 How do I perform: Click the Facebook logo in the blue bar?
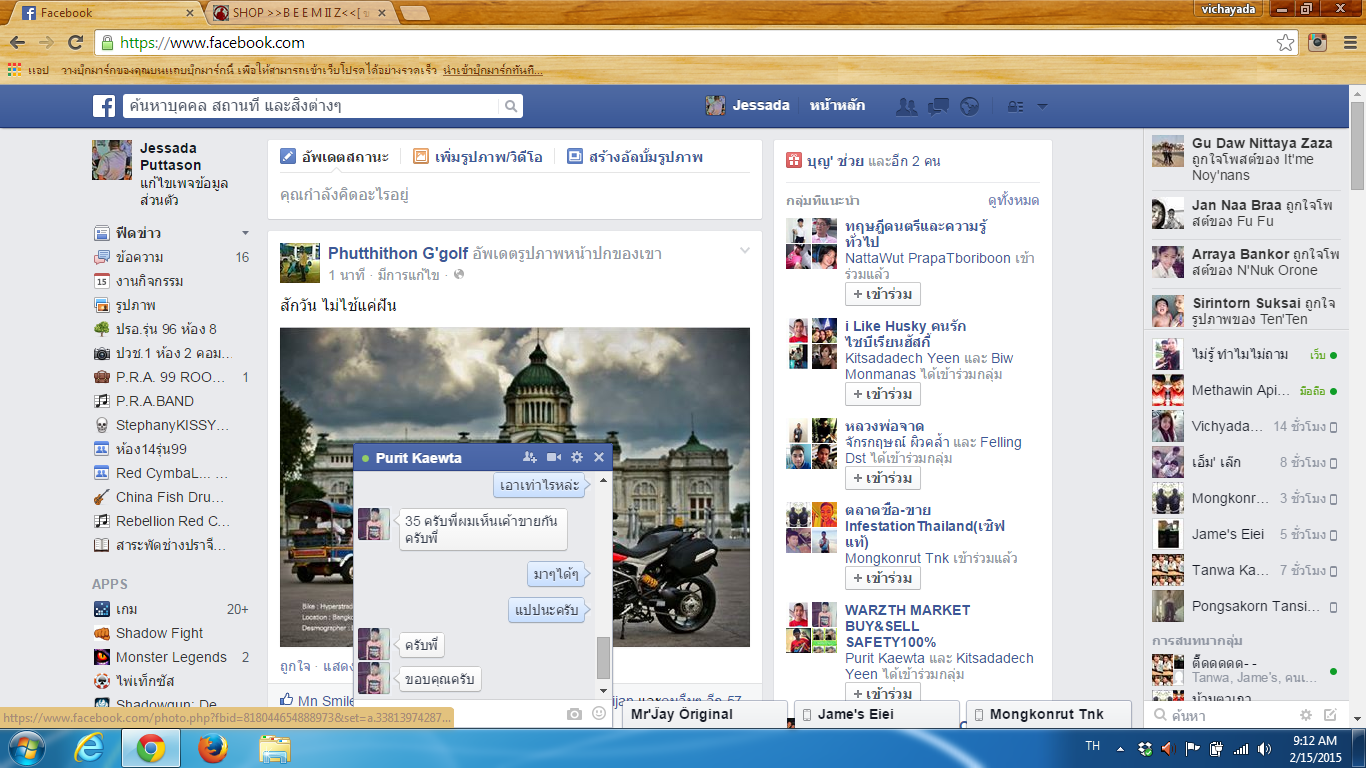(x=104, y=106)
